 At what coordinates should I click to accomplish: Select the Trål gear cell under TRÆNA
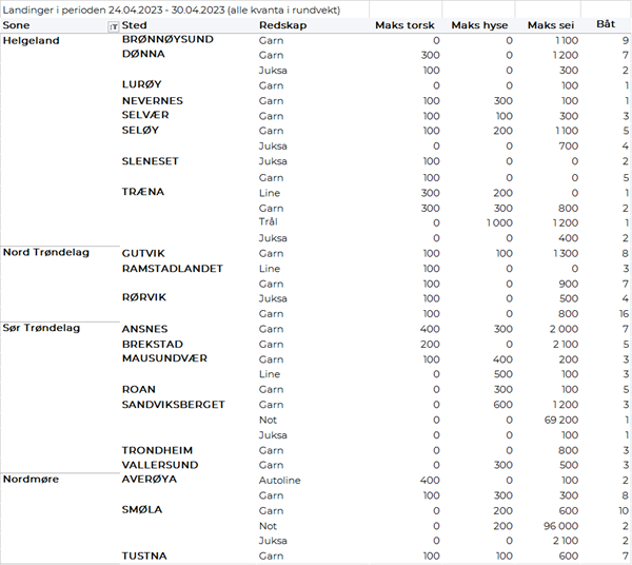pos(268,222)
